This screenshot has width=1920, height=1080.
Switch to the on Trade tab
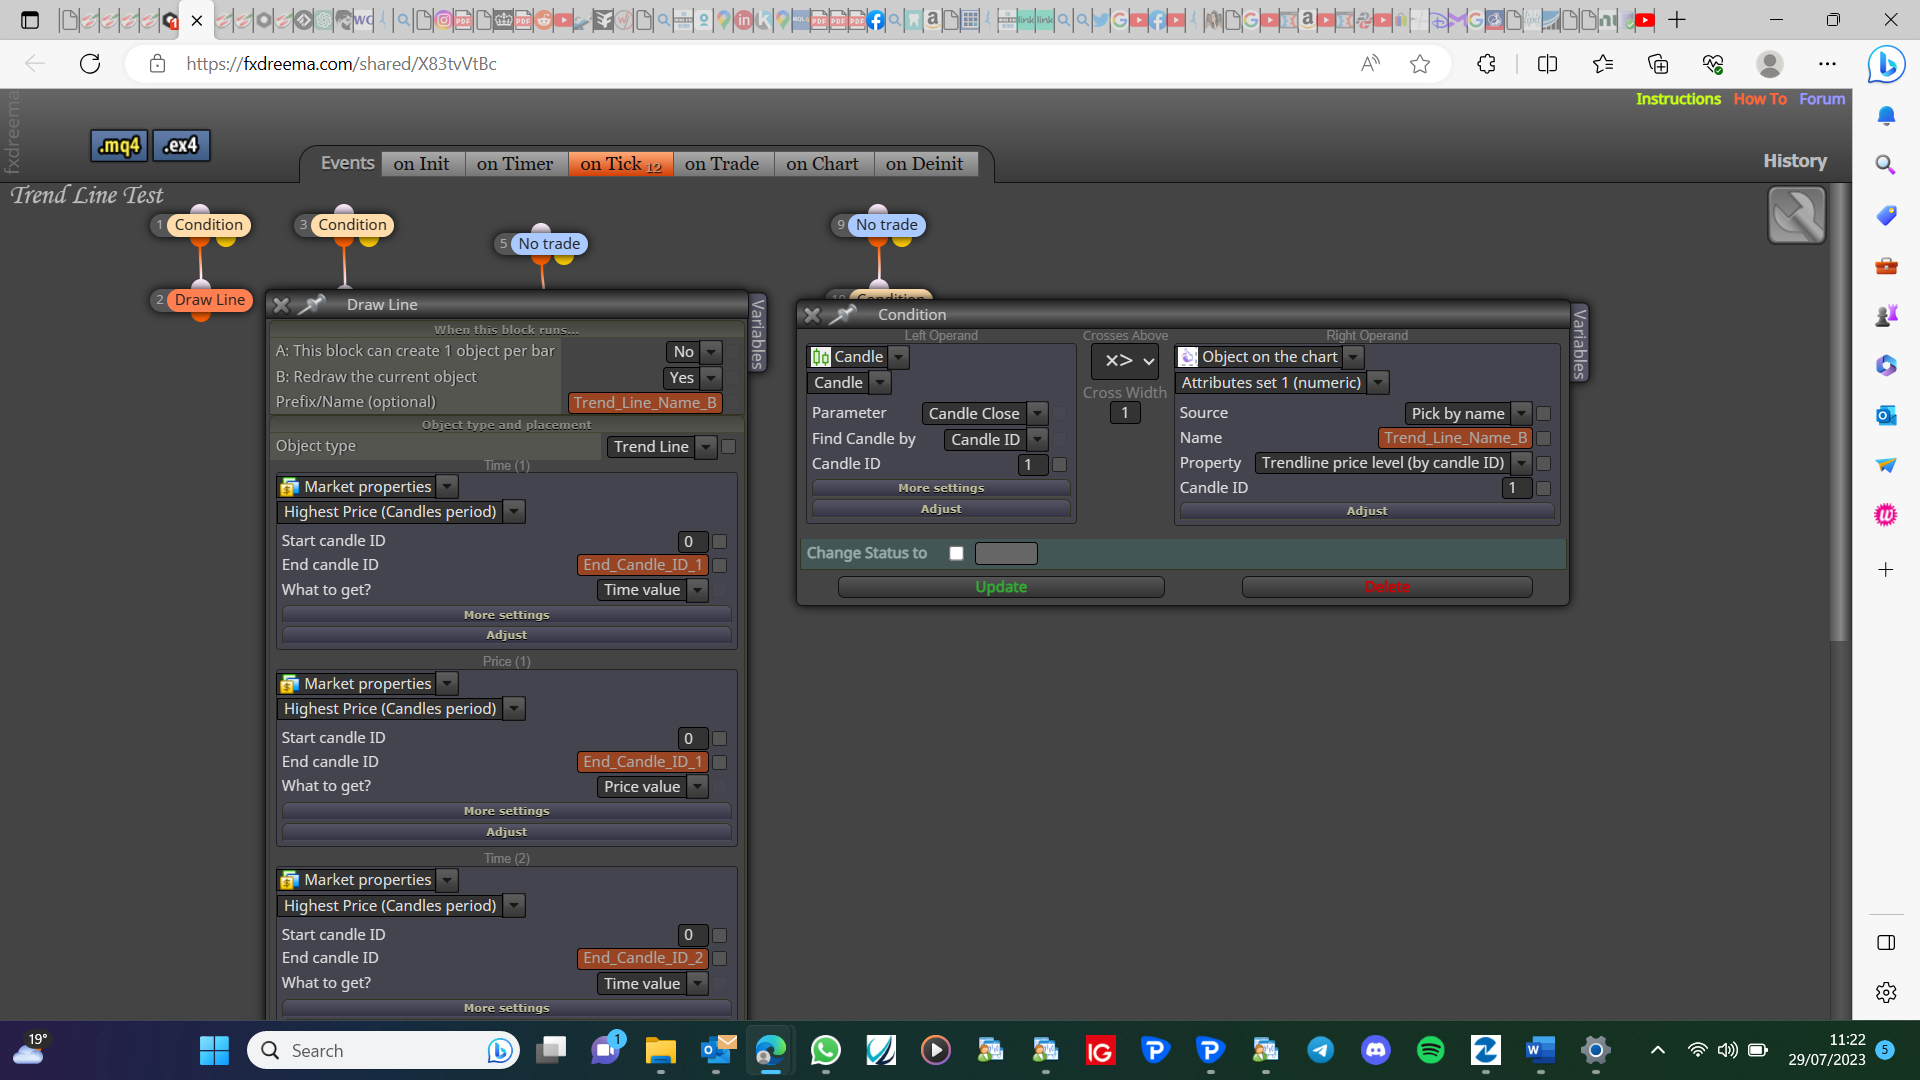pyautogui.click(x=722, y=164)
